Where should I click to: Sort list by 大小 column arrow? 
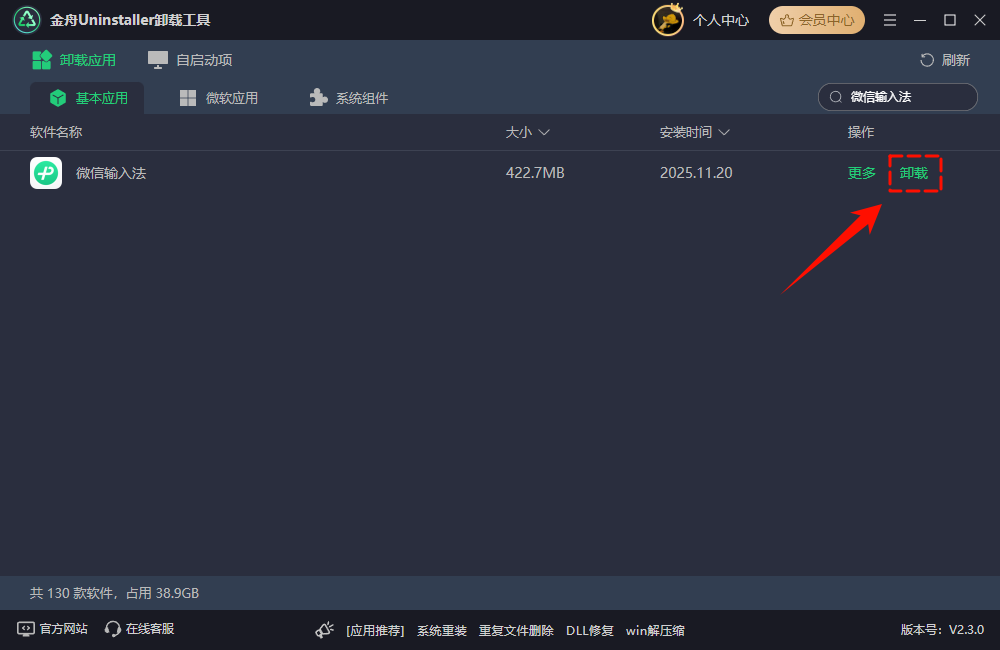coord(544,132)
